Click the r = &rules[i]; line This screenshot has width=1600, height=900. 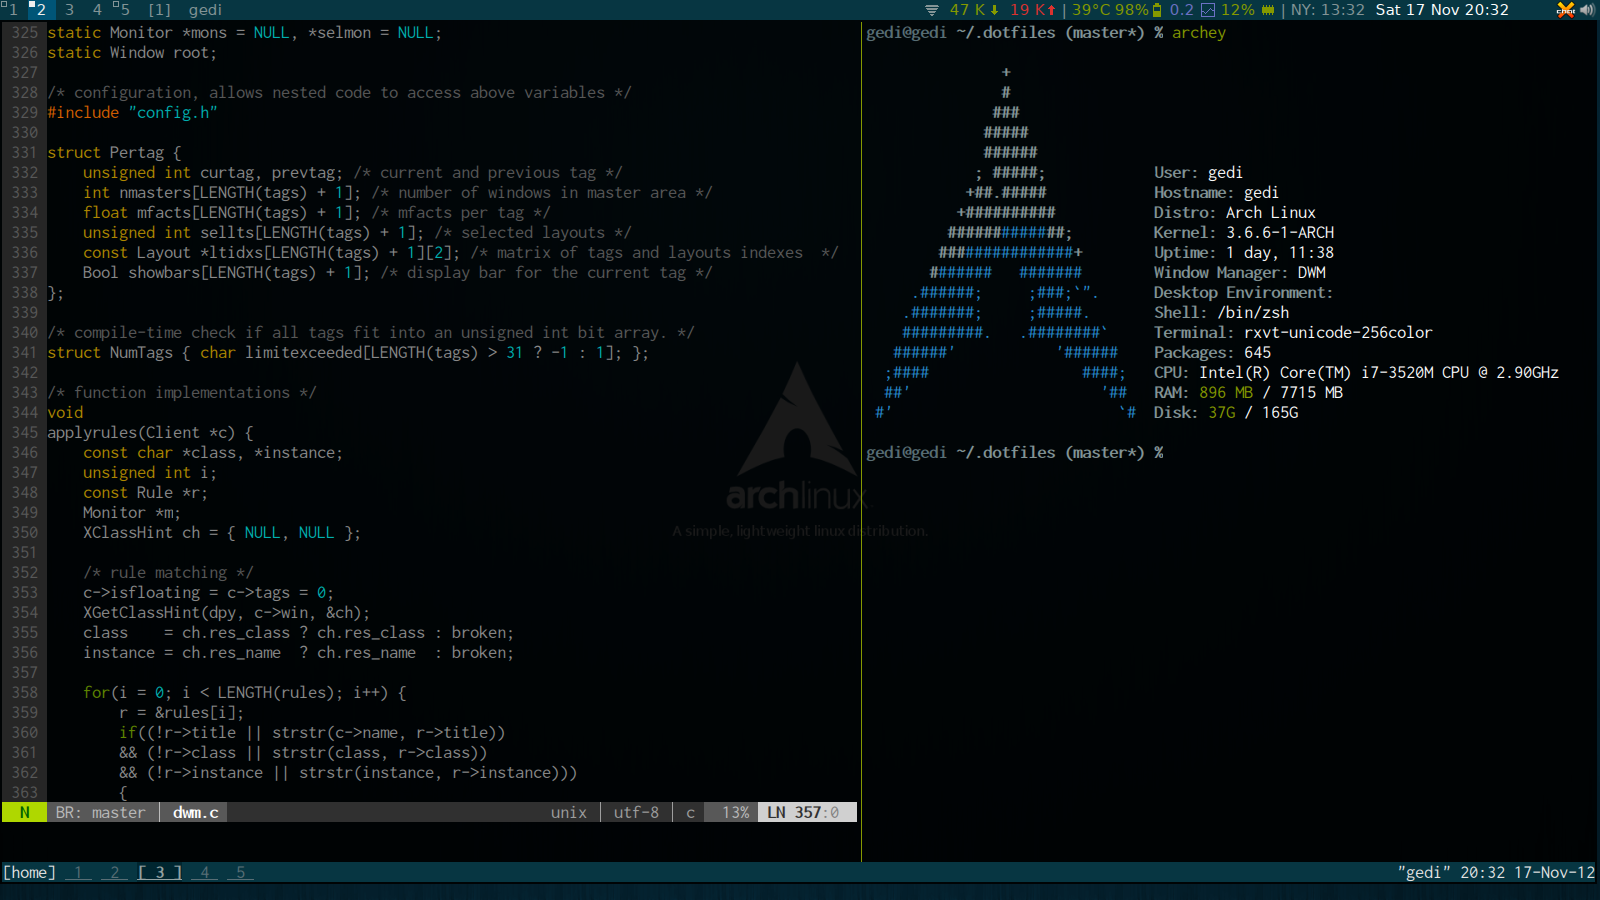click(182, 712)
